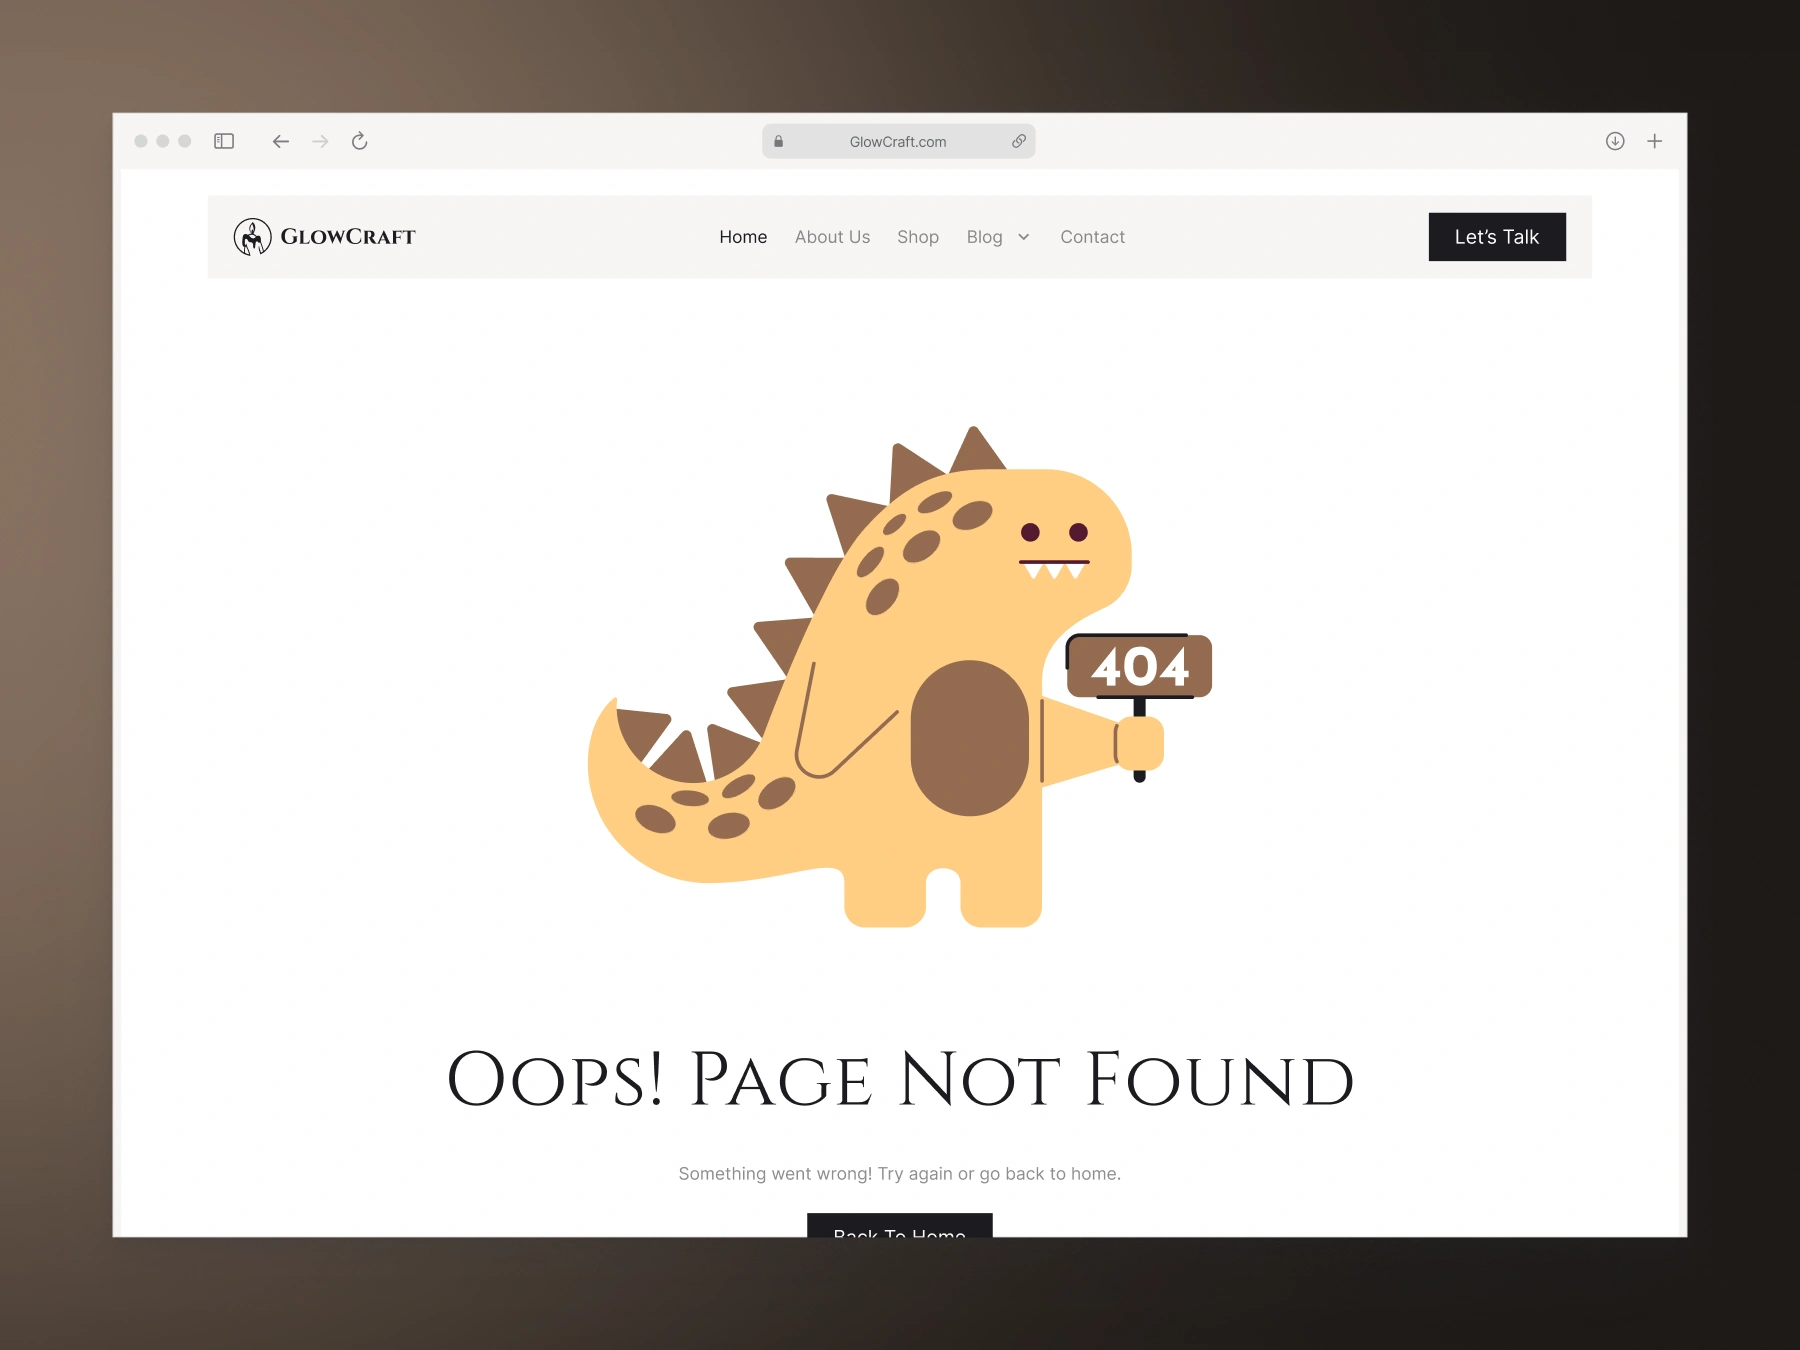
Task: Click the Let's Talk button
Action: (1496, 237)
